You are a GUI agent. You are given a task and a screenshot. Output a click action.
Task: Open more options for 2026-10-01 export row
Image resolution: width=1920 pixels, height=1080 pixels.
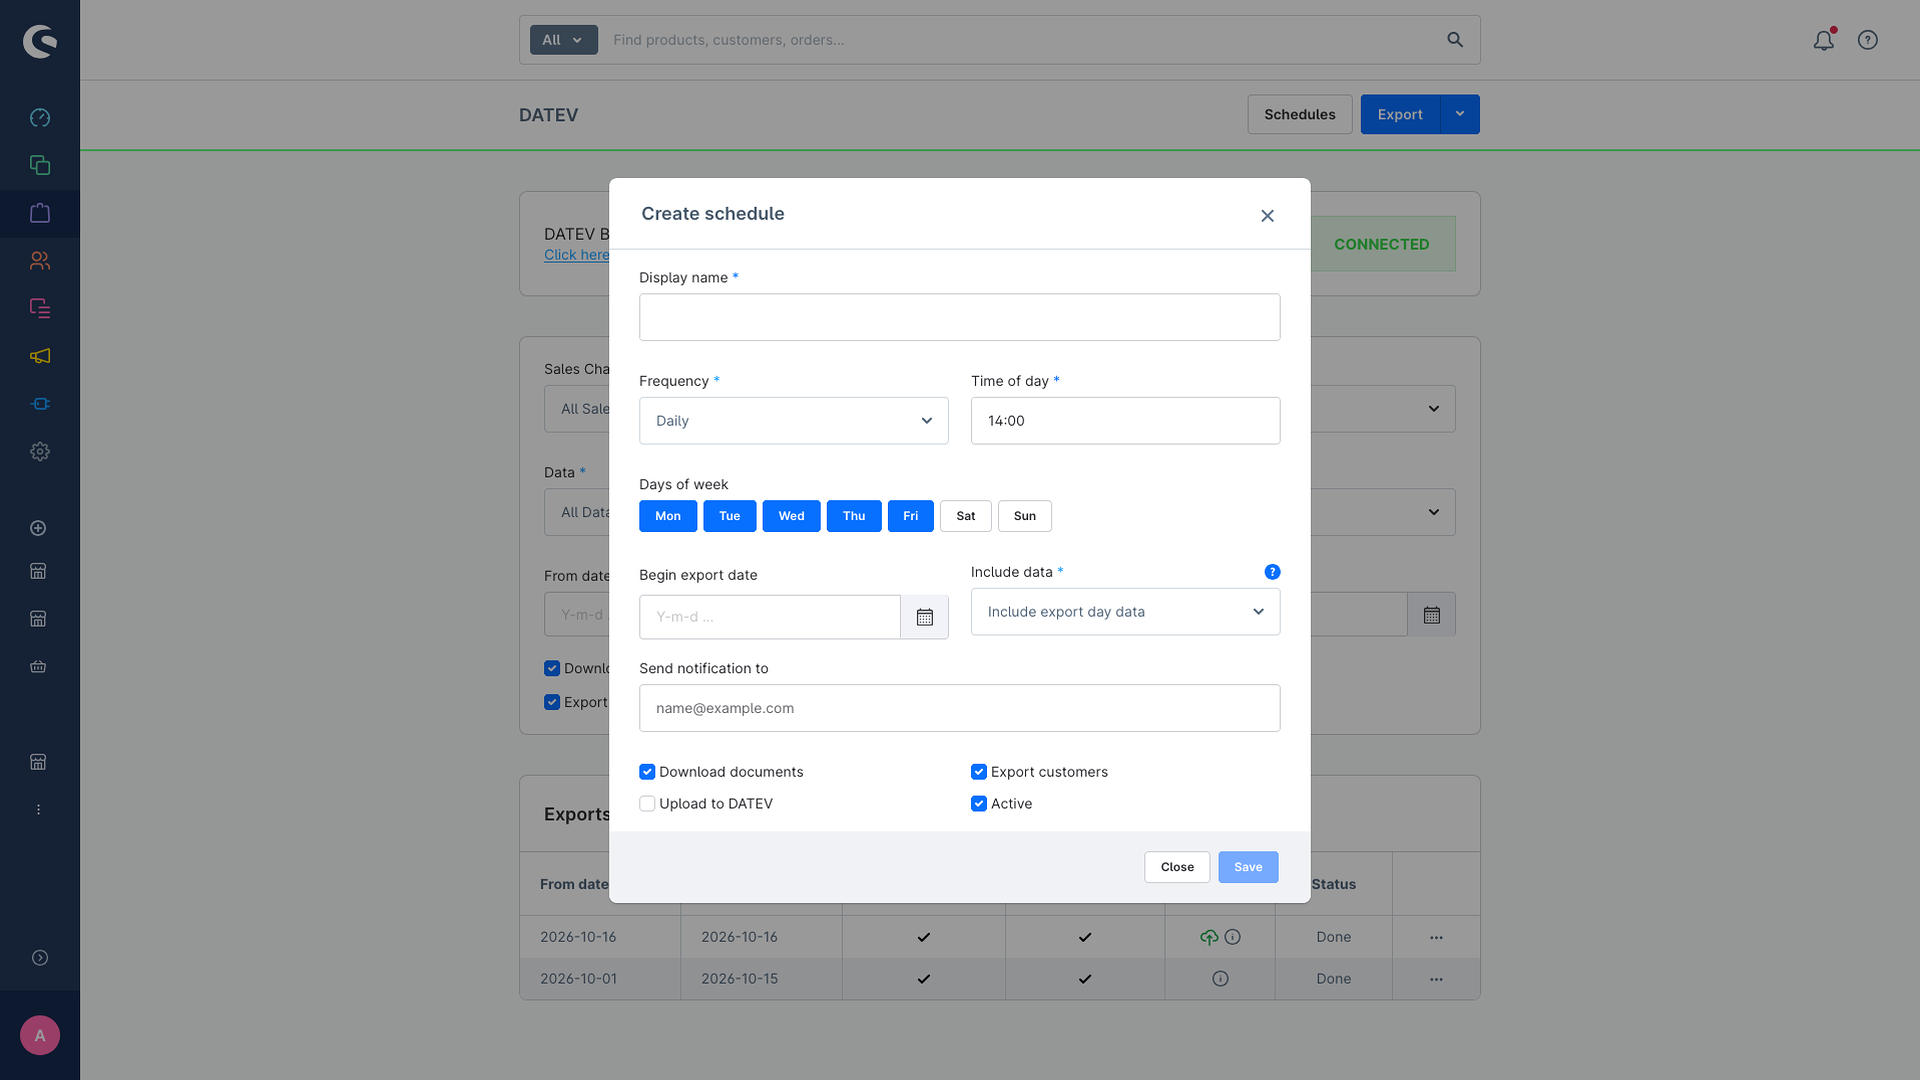(x=1436, y=980)
